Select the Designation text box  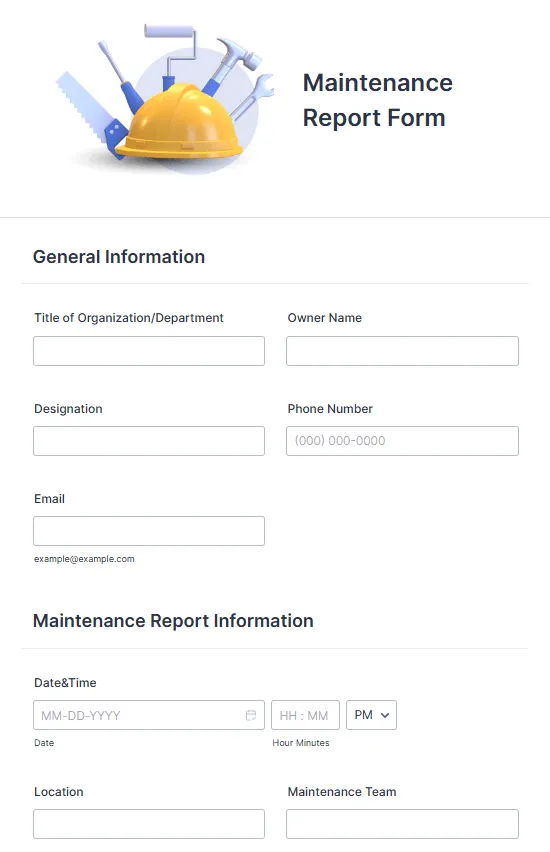[149, 441]
